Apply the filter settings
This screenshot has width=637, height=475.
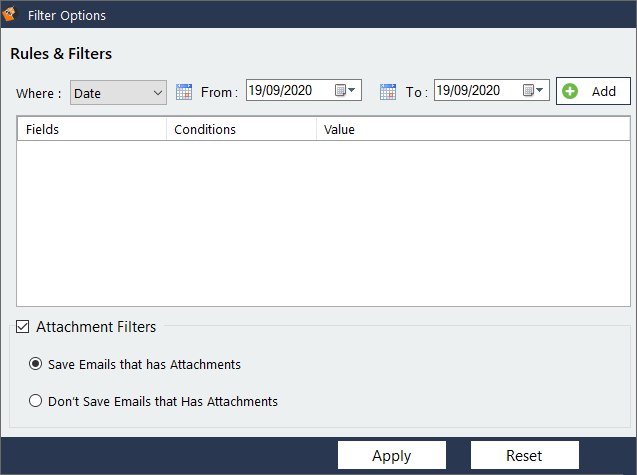tap(391, 455)
